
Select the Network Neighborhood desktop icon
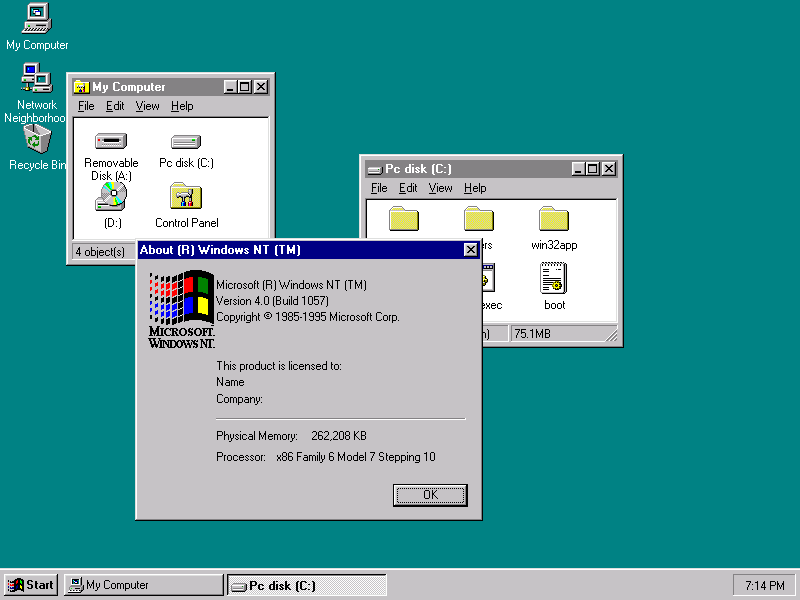[x=35, y=93]
